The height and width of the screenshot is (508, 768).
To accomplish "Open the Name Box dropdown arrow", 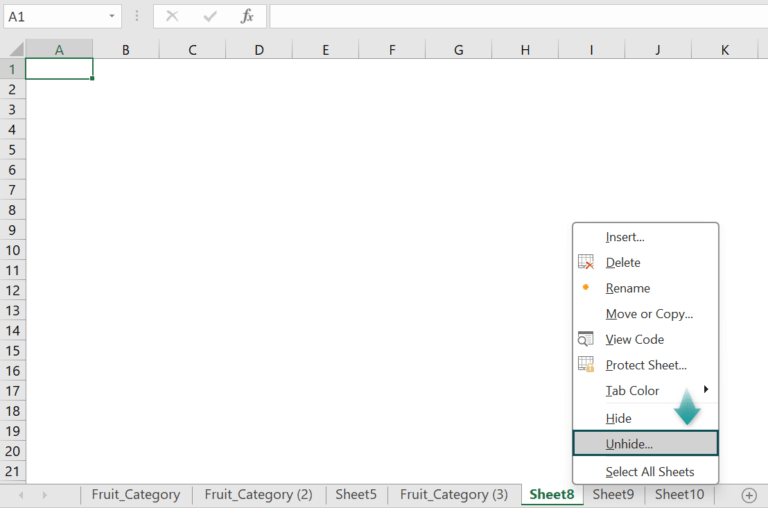I will [x=112, y=16].
